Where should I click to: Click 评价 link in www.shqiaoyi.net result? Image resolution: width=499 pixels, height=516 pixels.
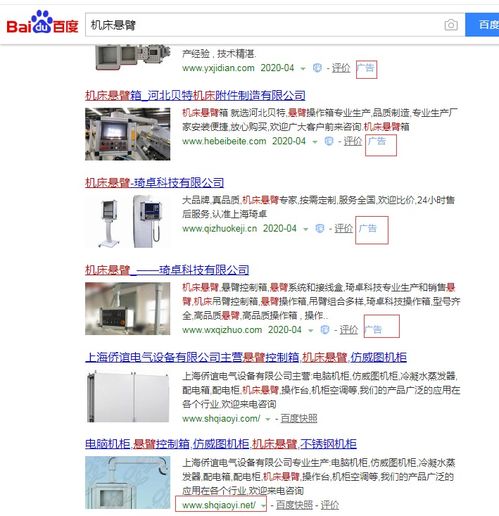coord(330,505)
